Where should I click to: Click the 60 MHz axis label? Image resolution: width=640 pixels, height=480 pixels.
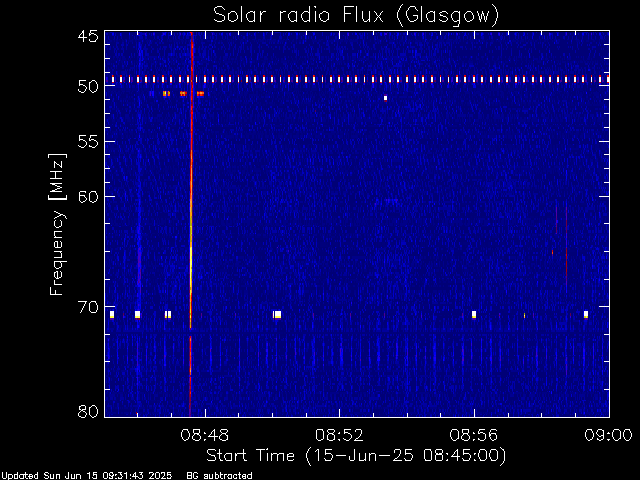pyautogui.click(x=88, y=196)
